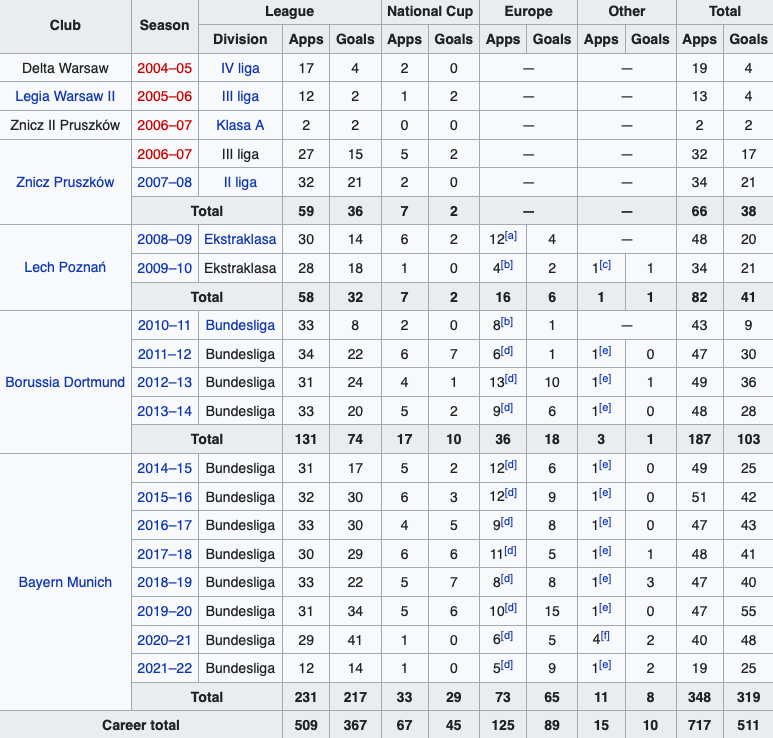
Task: Click footnote [c] in the 2009–10 Other apps
Action: tap(605, 265)
